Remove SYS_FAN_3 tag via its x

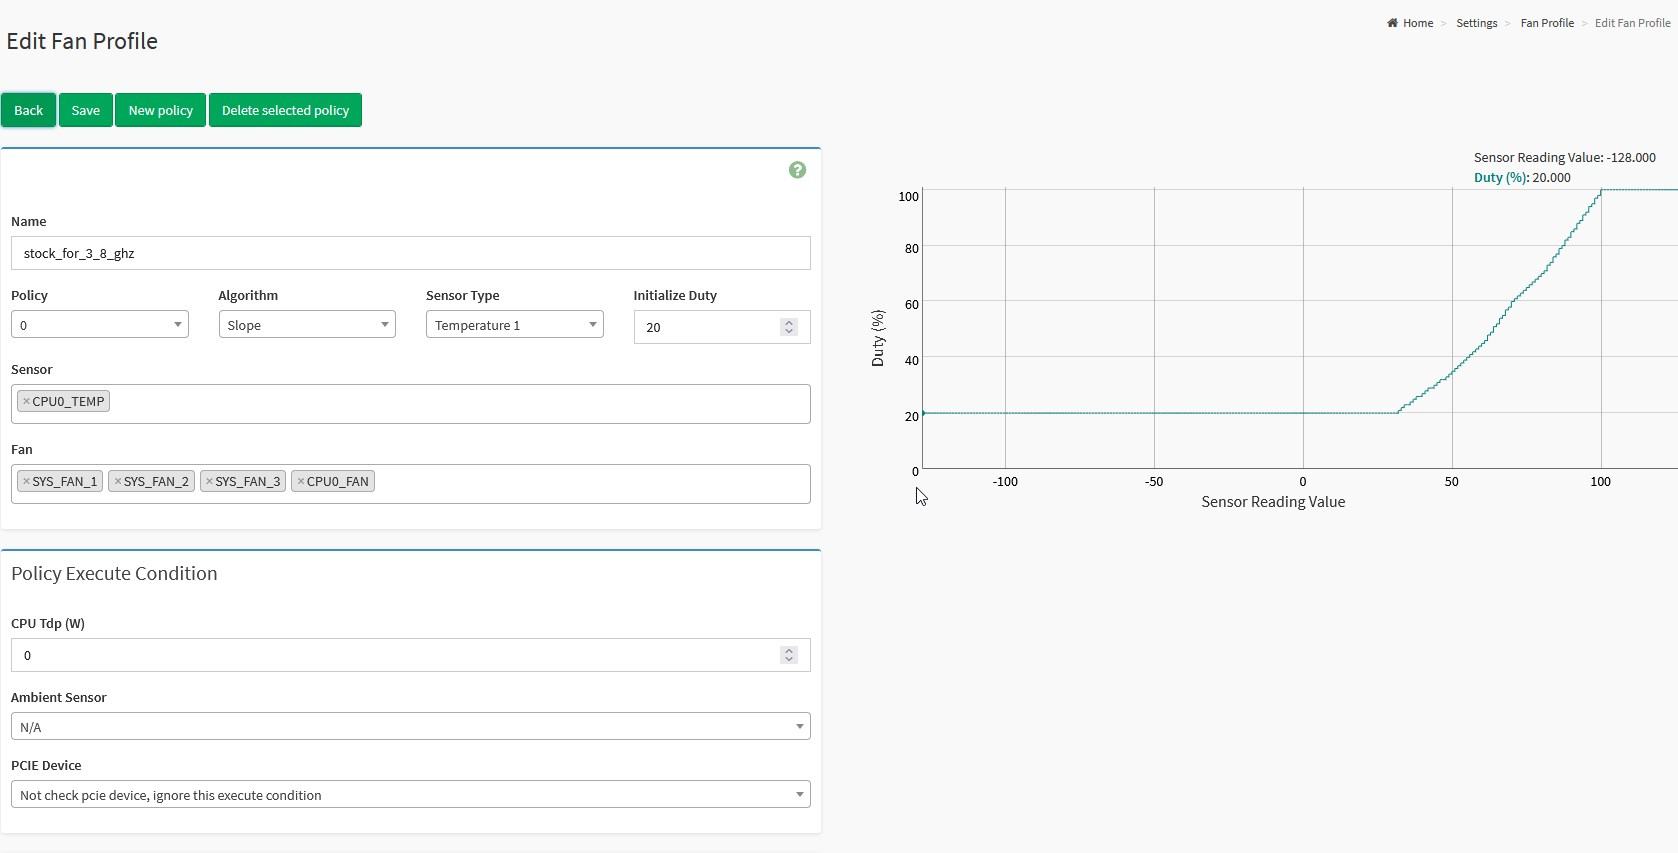click(209, 481)
